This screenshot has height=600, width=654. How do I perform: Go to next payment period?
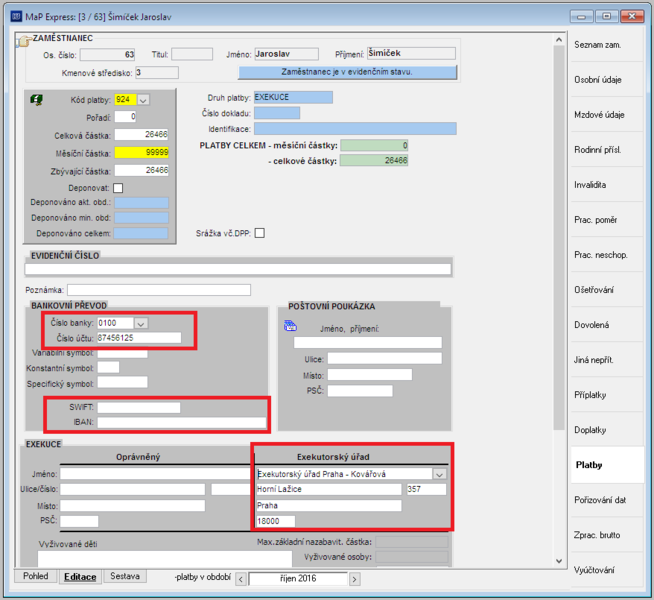pyautogui.click(x=355, y=579)
